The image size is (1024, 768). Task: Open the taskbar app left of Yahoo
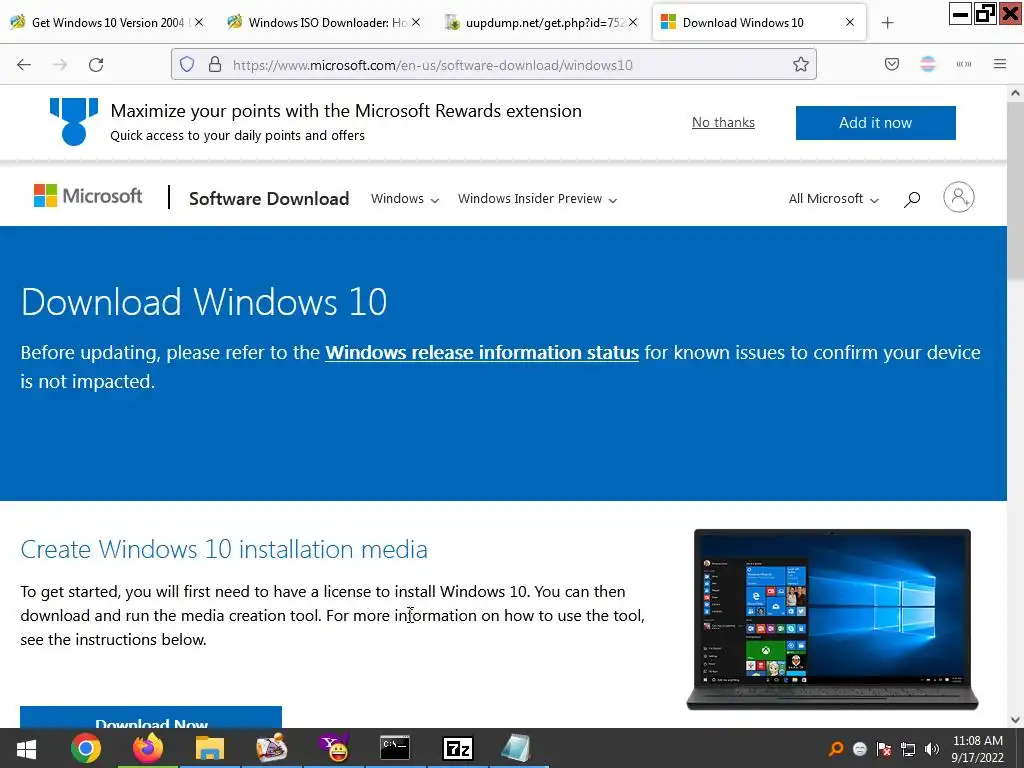pyautogui.click(x=272, y=748)
